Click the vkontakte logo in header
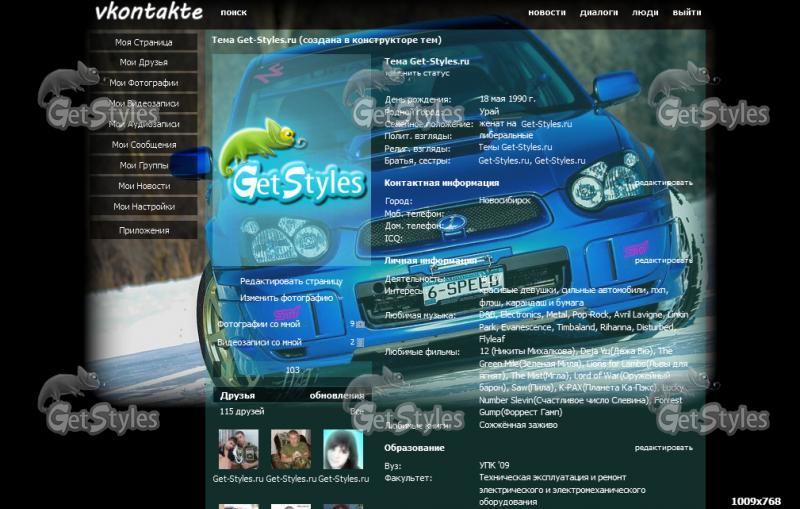This screenshot has height=509, width=800. click(x=149, y=12)
